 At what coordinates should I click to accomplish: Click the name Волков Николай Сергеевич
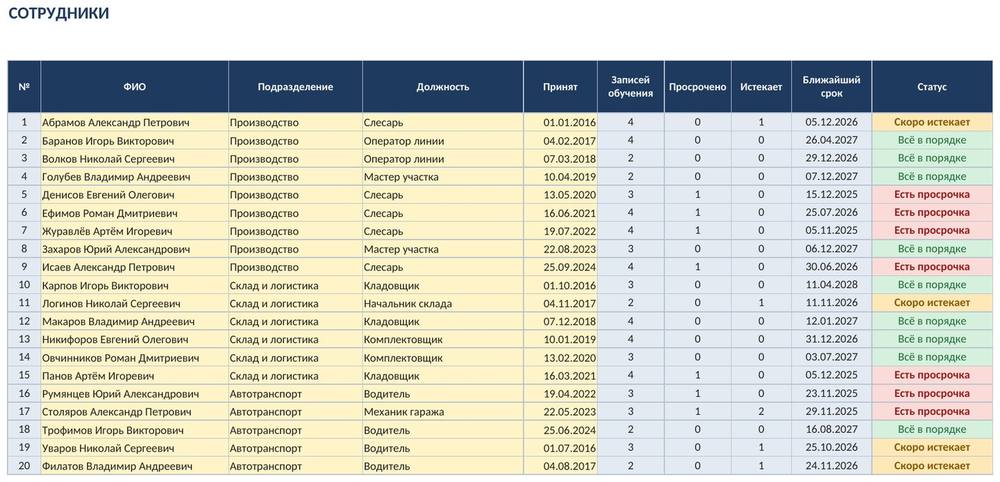click(108, 159)
